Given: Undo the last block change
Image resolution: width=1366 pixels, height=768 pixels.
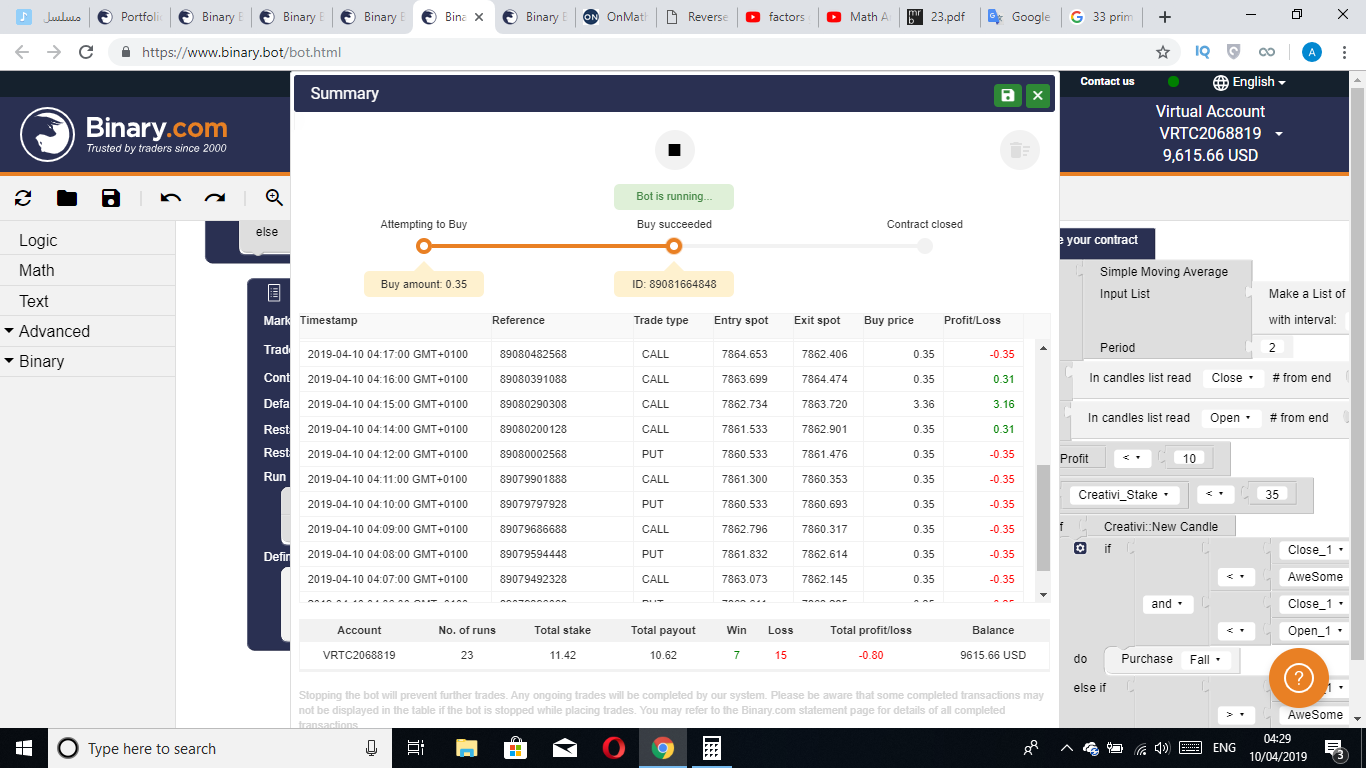Looking at the screenshot, I should pyautogui.click(x=170, y=198).
